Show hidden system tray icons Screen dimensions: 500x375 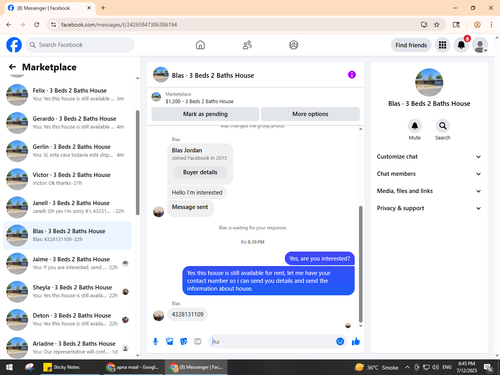(407, 367)
